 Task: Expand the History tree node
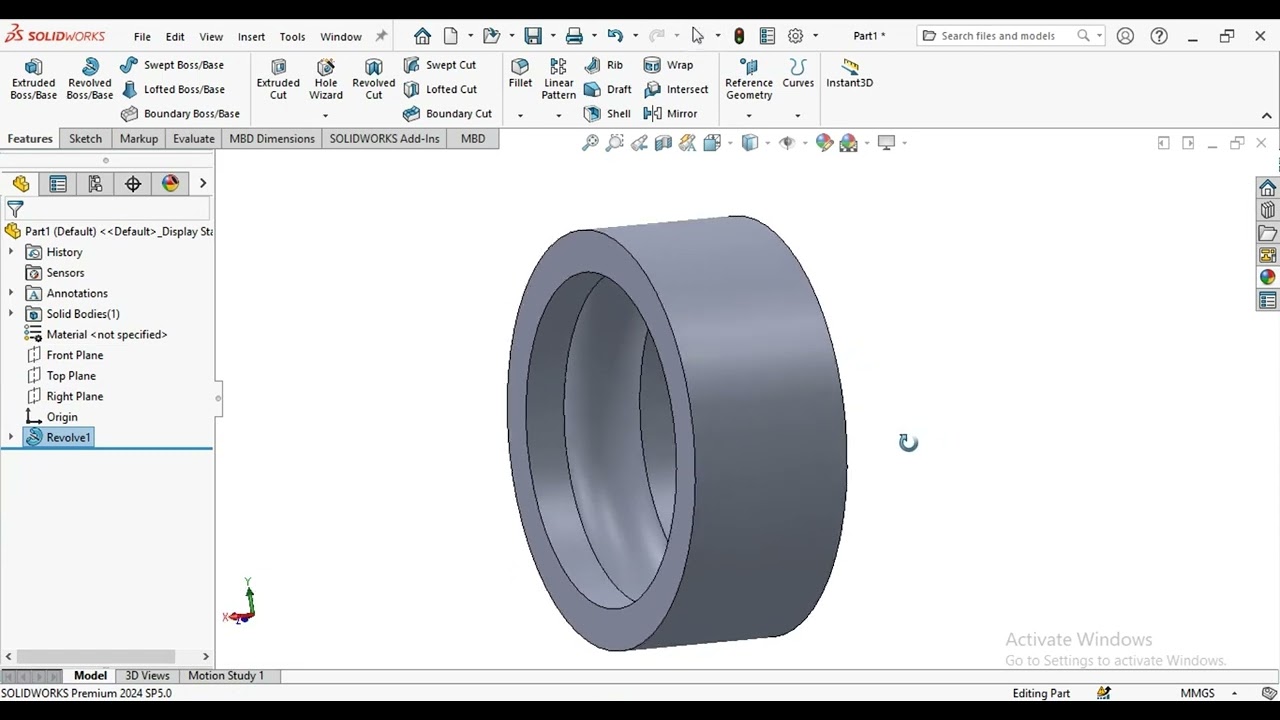(11, 252)
